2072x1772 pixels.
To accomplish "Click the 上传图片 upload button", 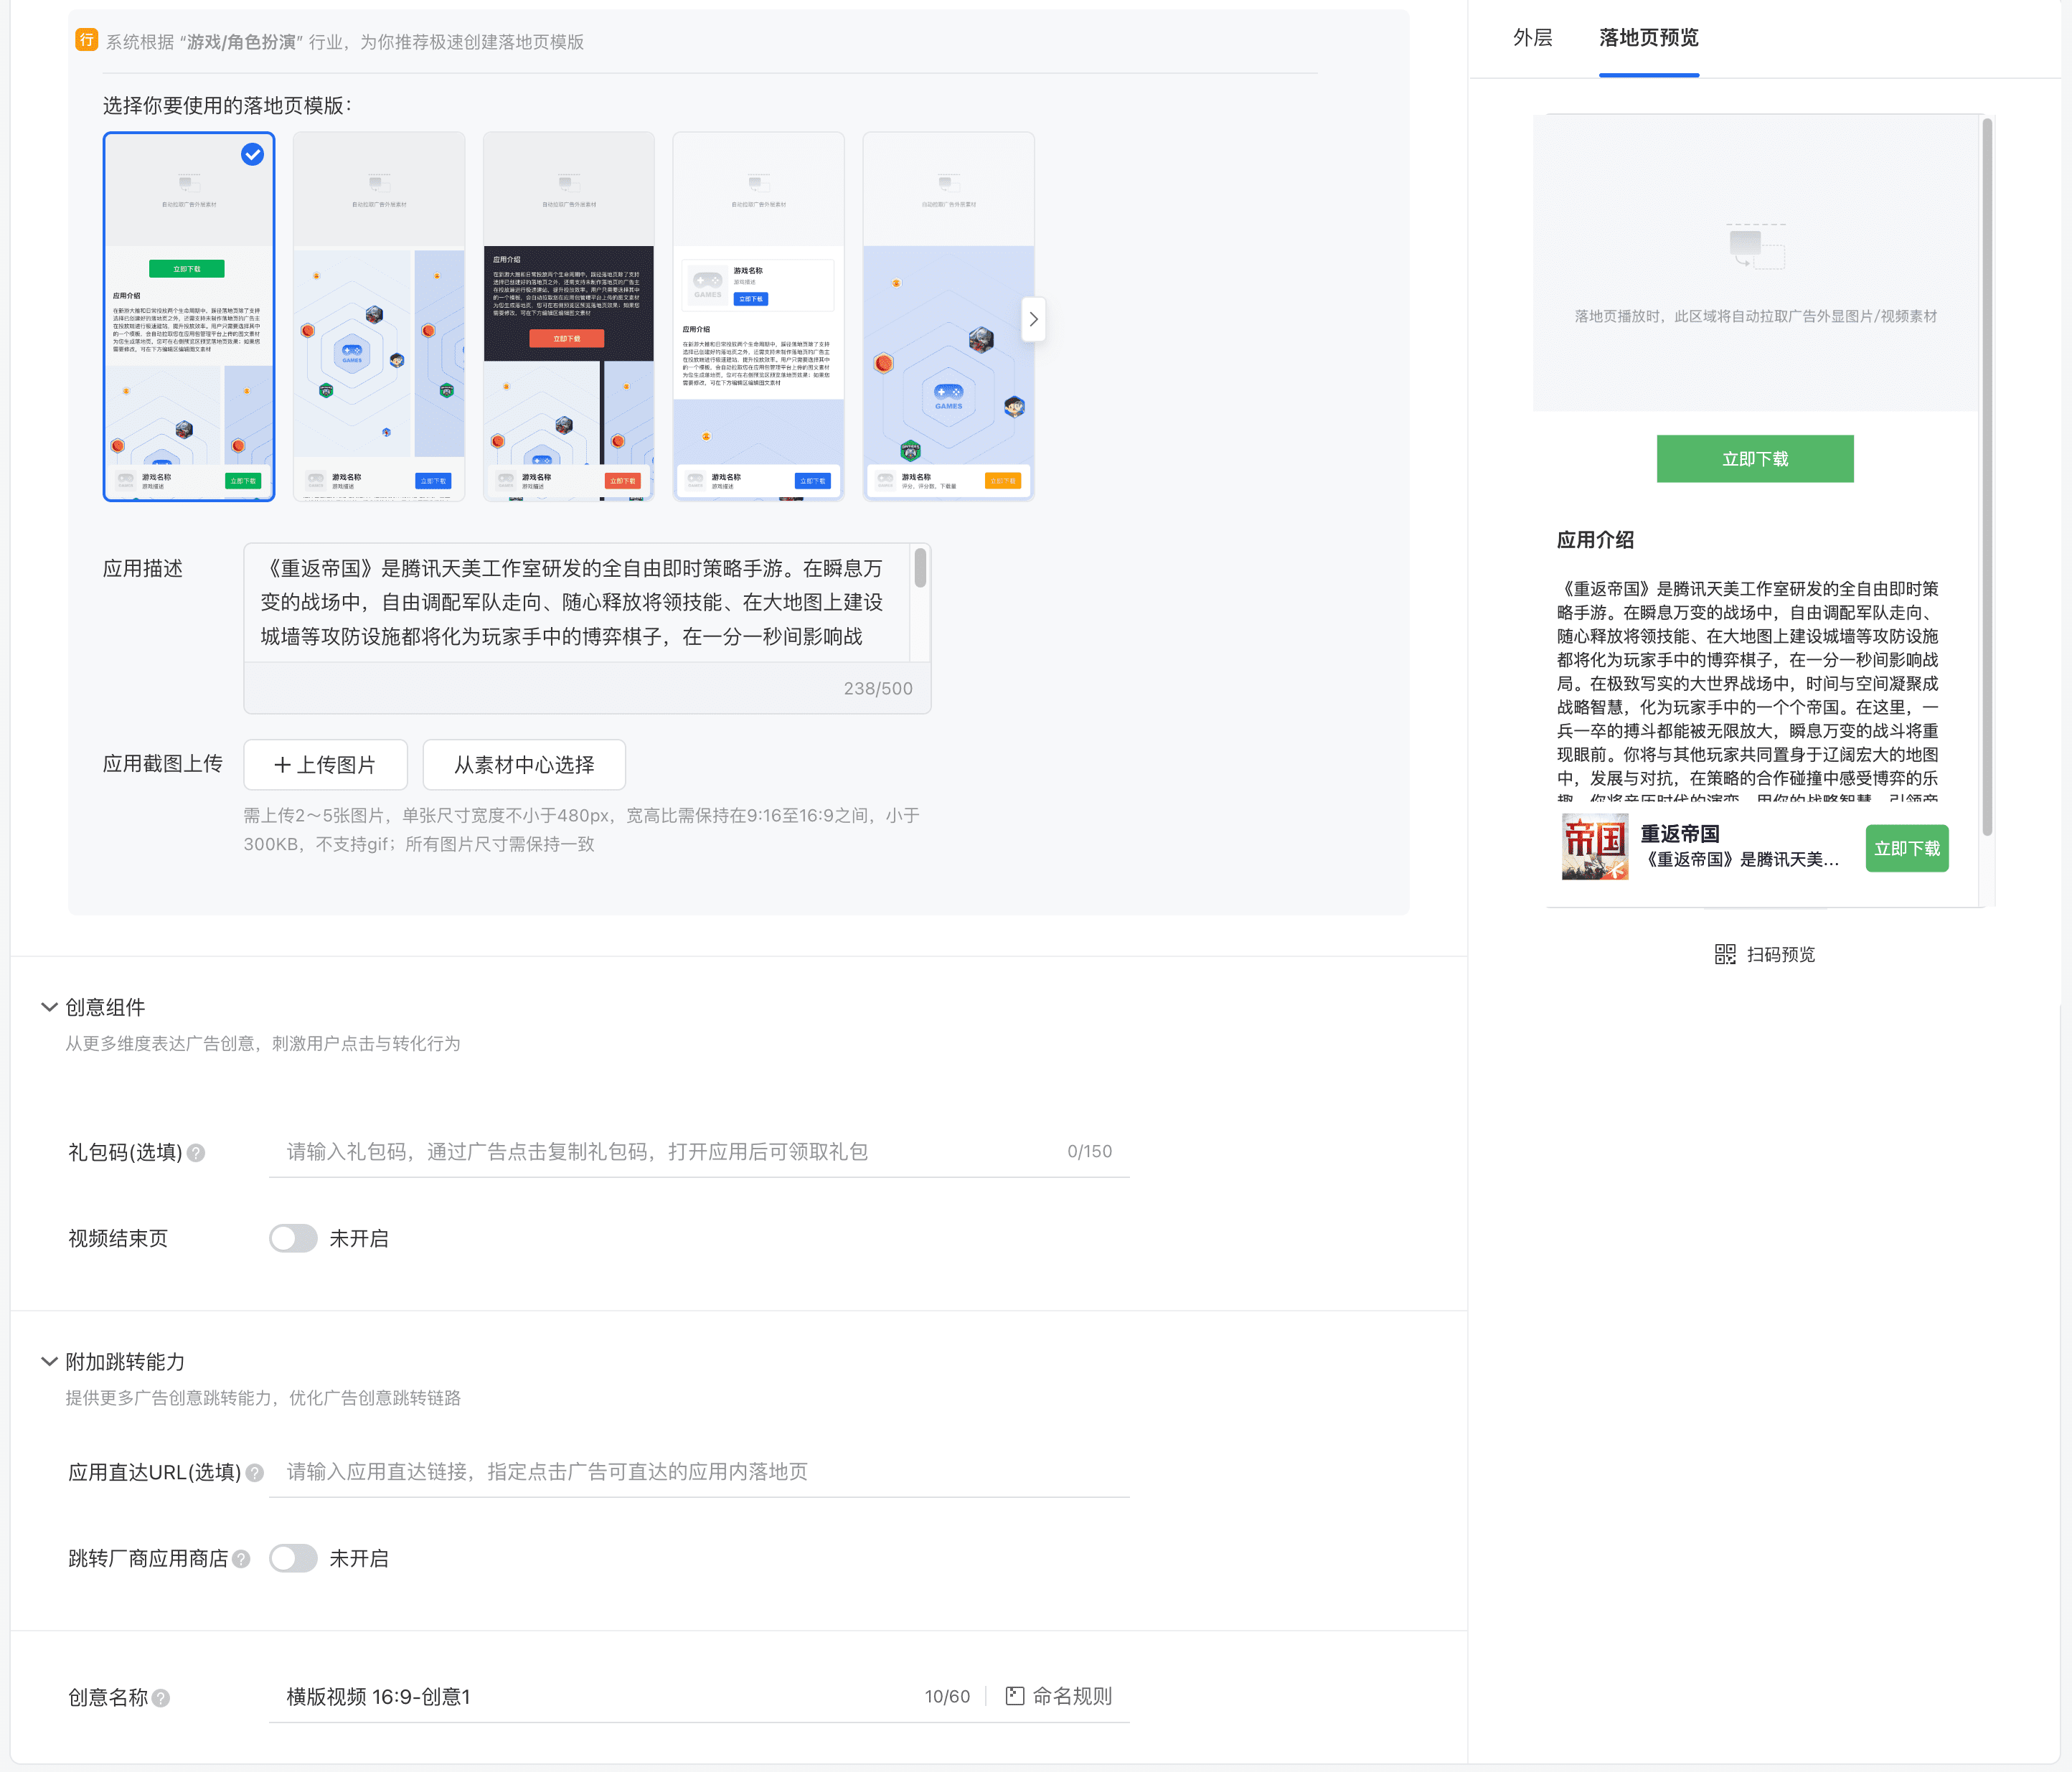I will (x=325, y=765).
